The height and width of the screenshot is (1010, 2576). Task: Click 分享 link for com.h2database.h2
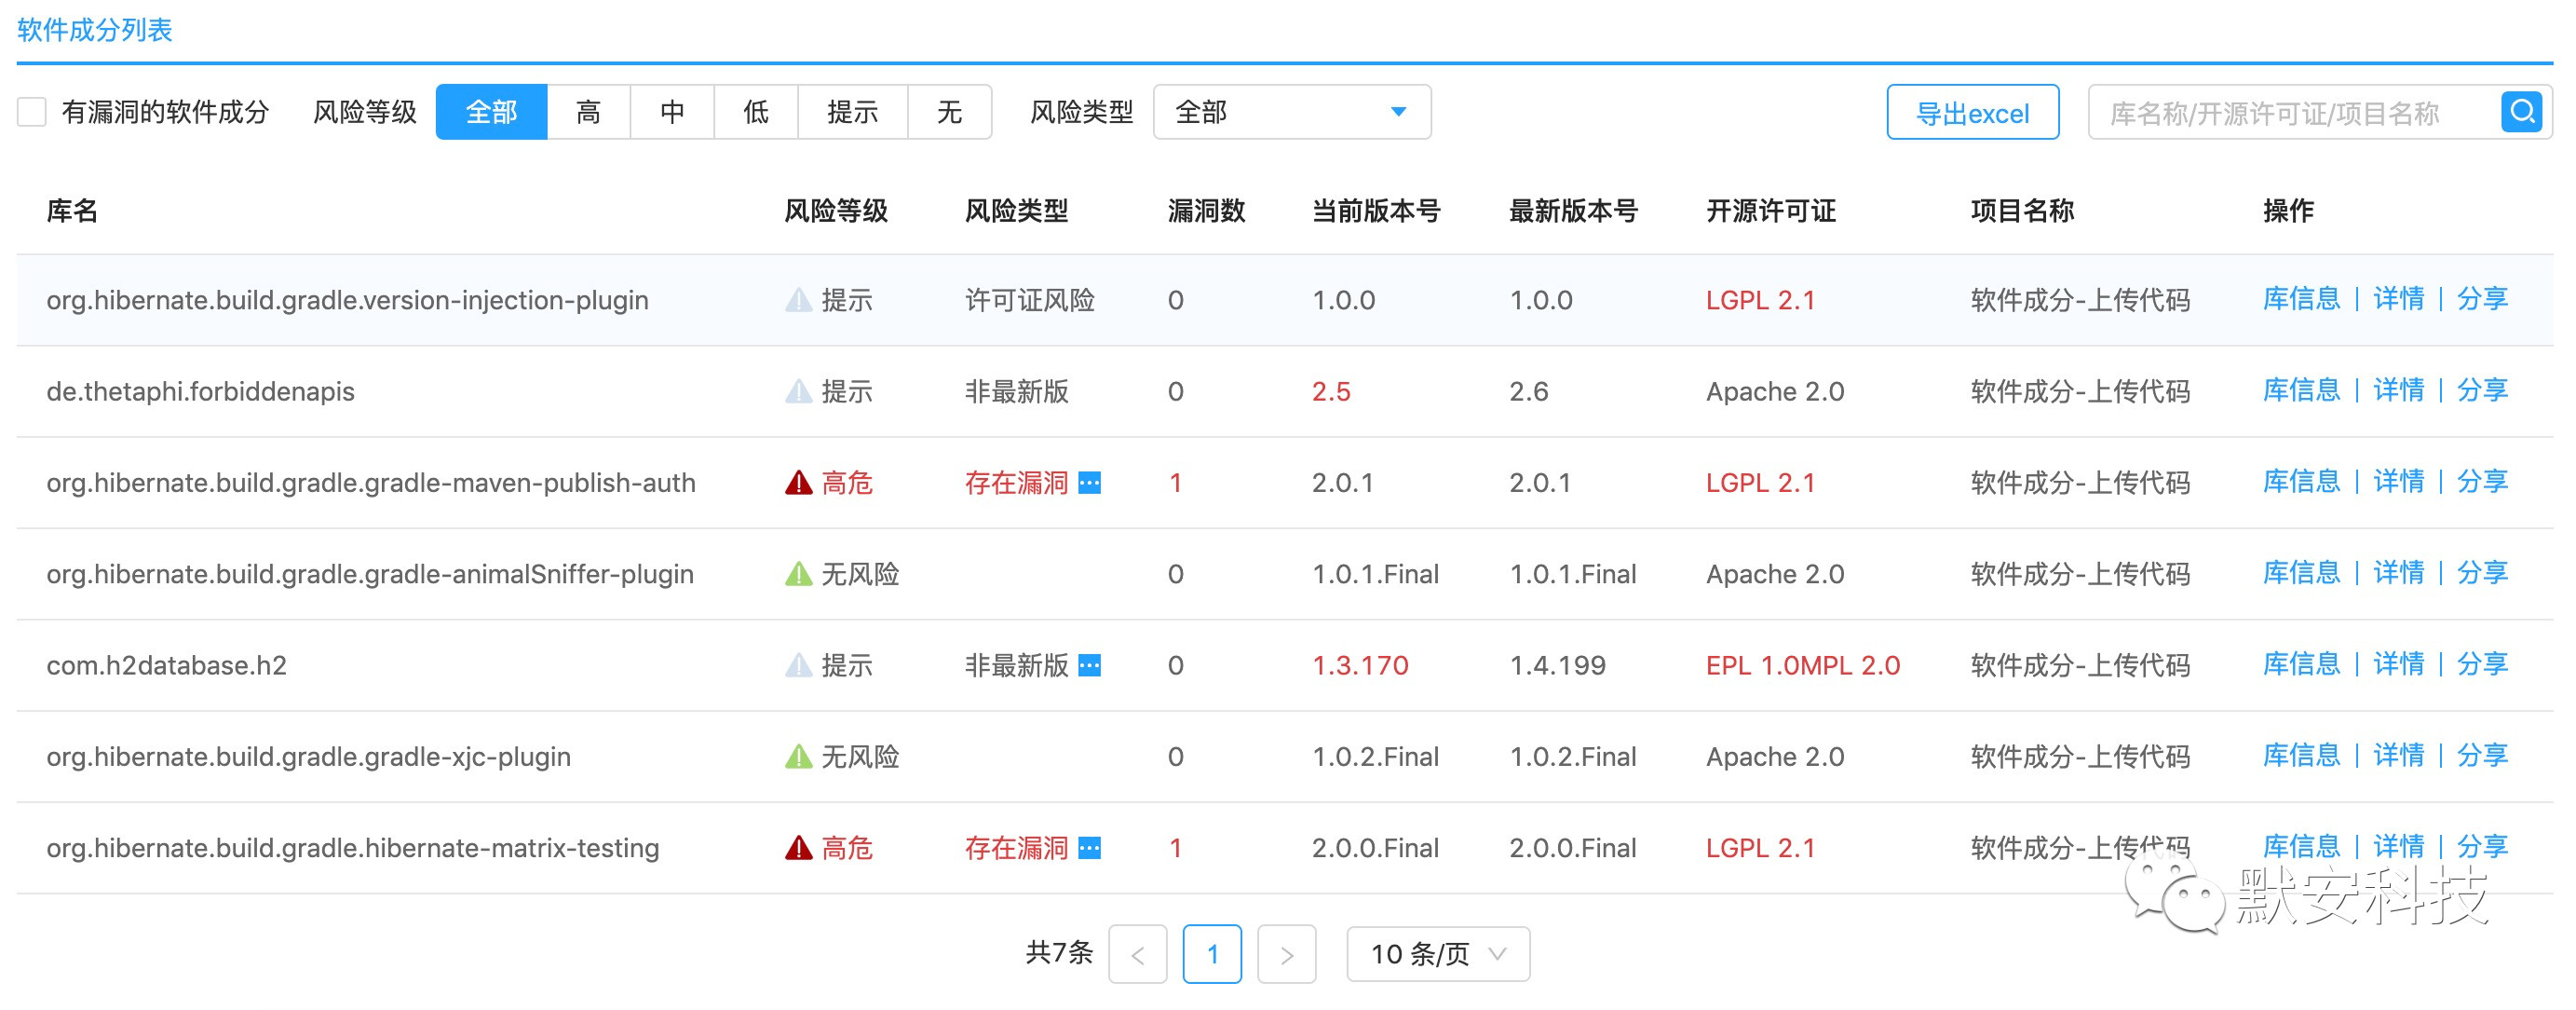[x=2482, y=664]
